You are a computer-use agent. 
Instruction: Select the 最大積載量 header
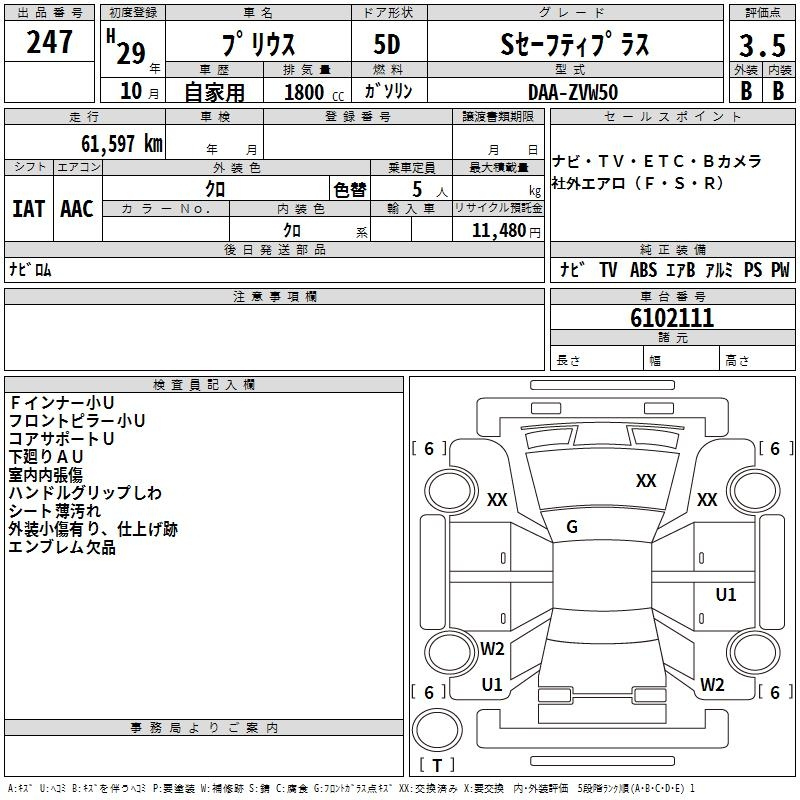(x=498, y=167)
